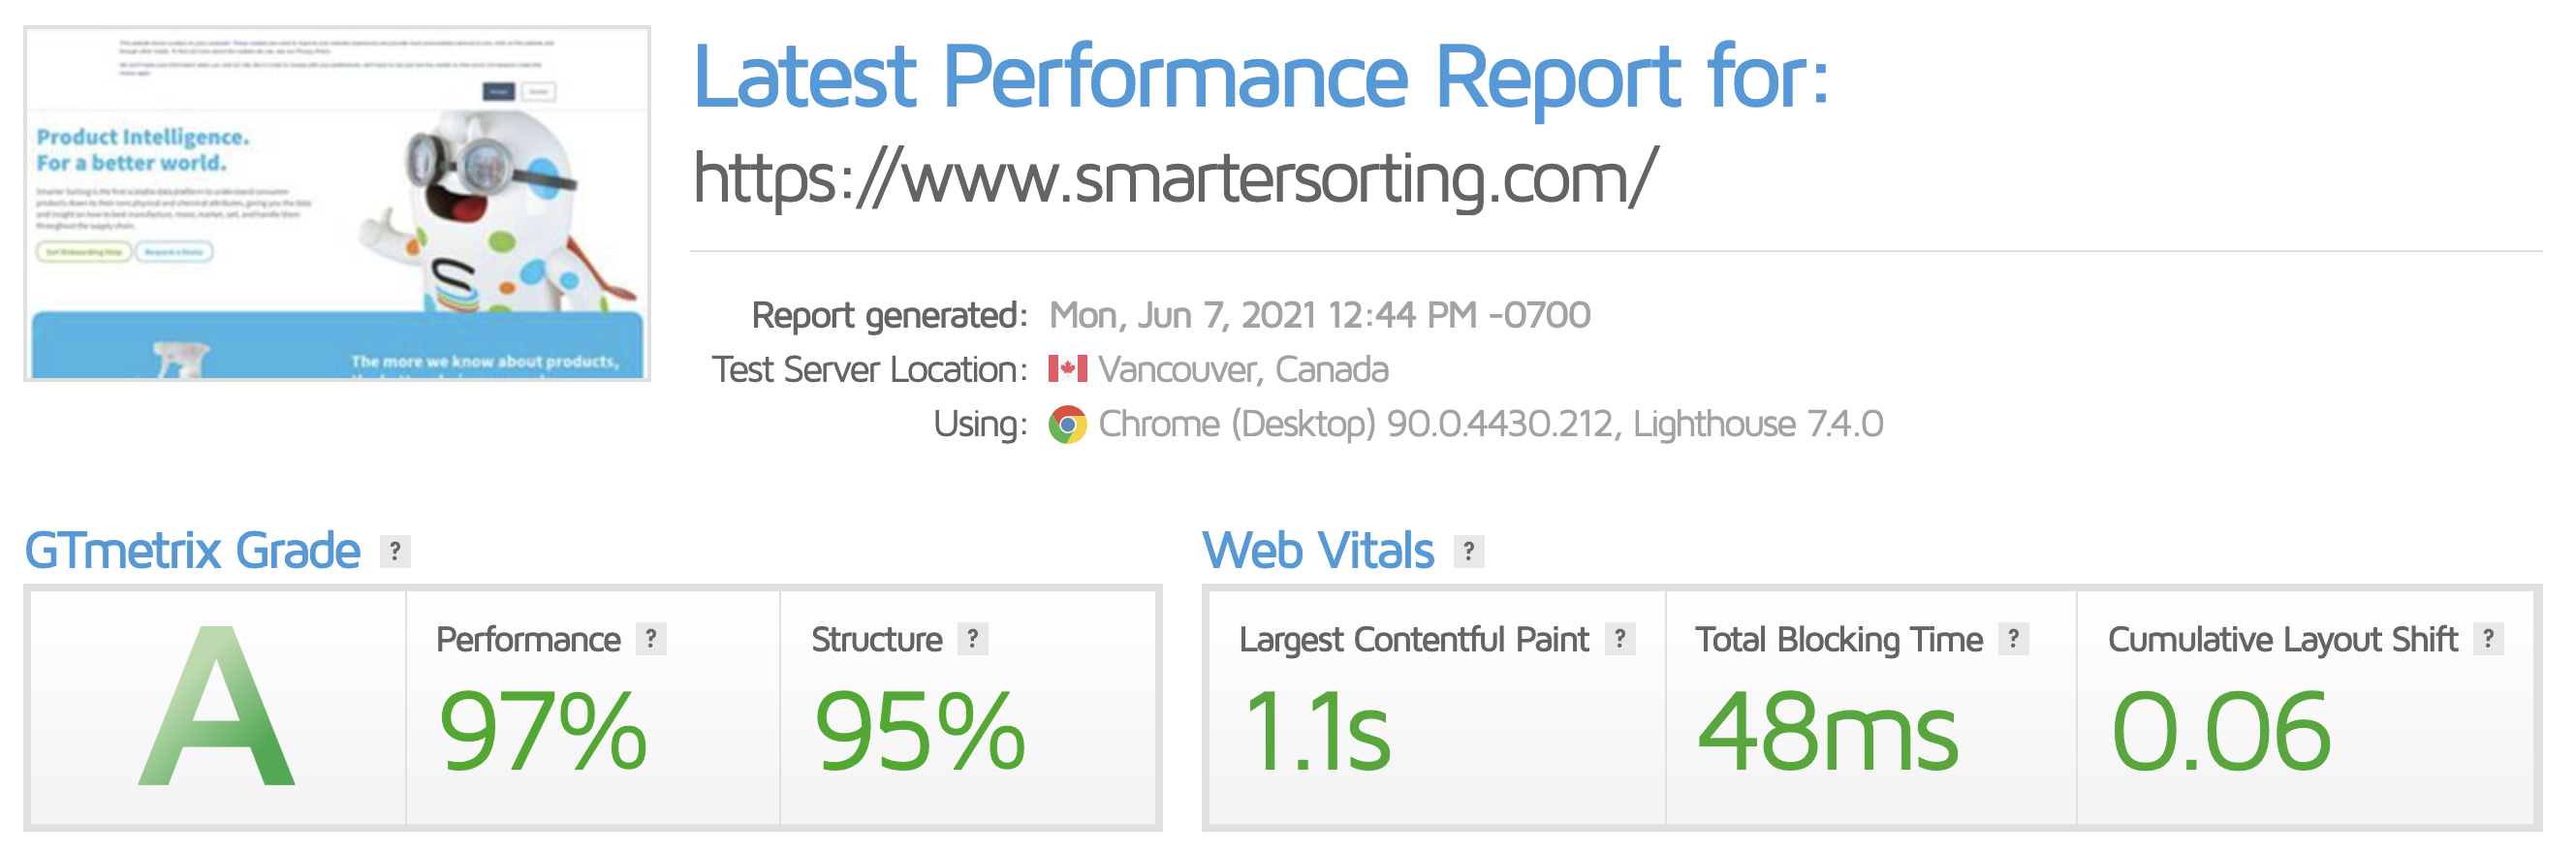Click the help icon next to GTmetrix Grade

[x=395, y=551]
